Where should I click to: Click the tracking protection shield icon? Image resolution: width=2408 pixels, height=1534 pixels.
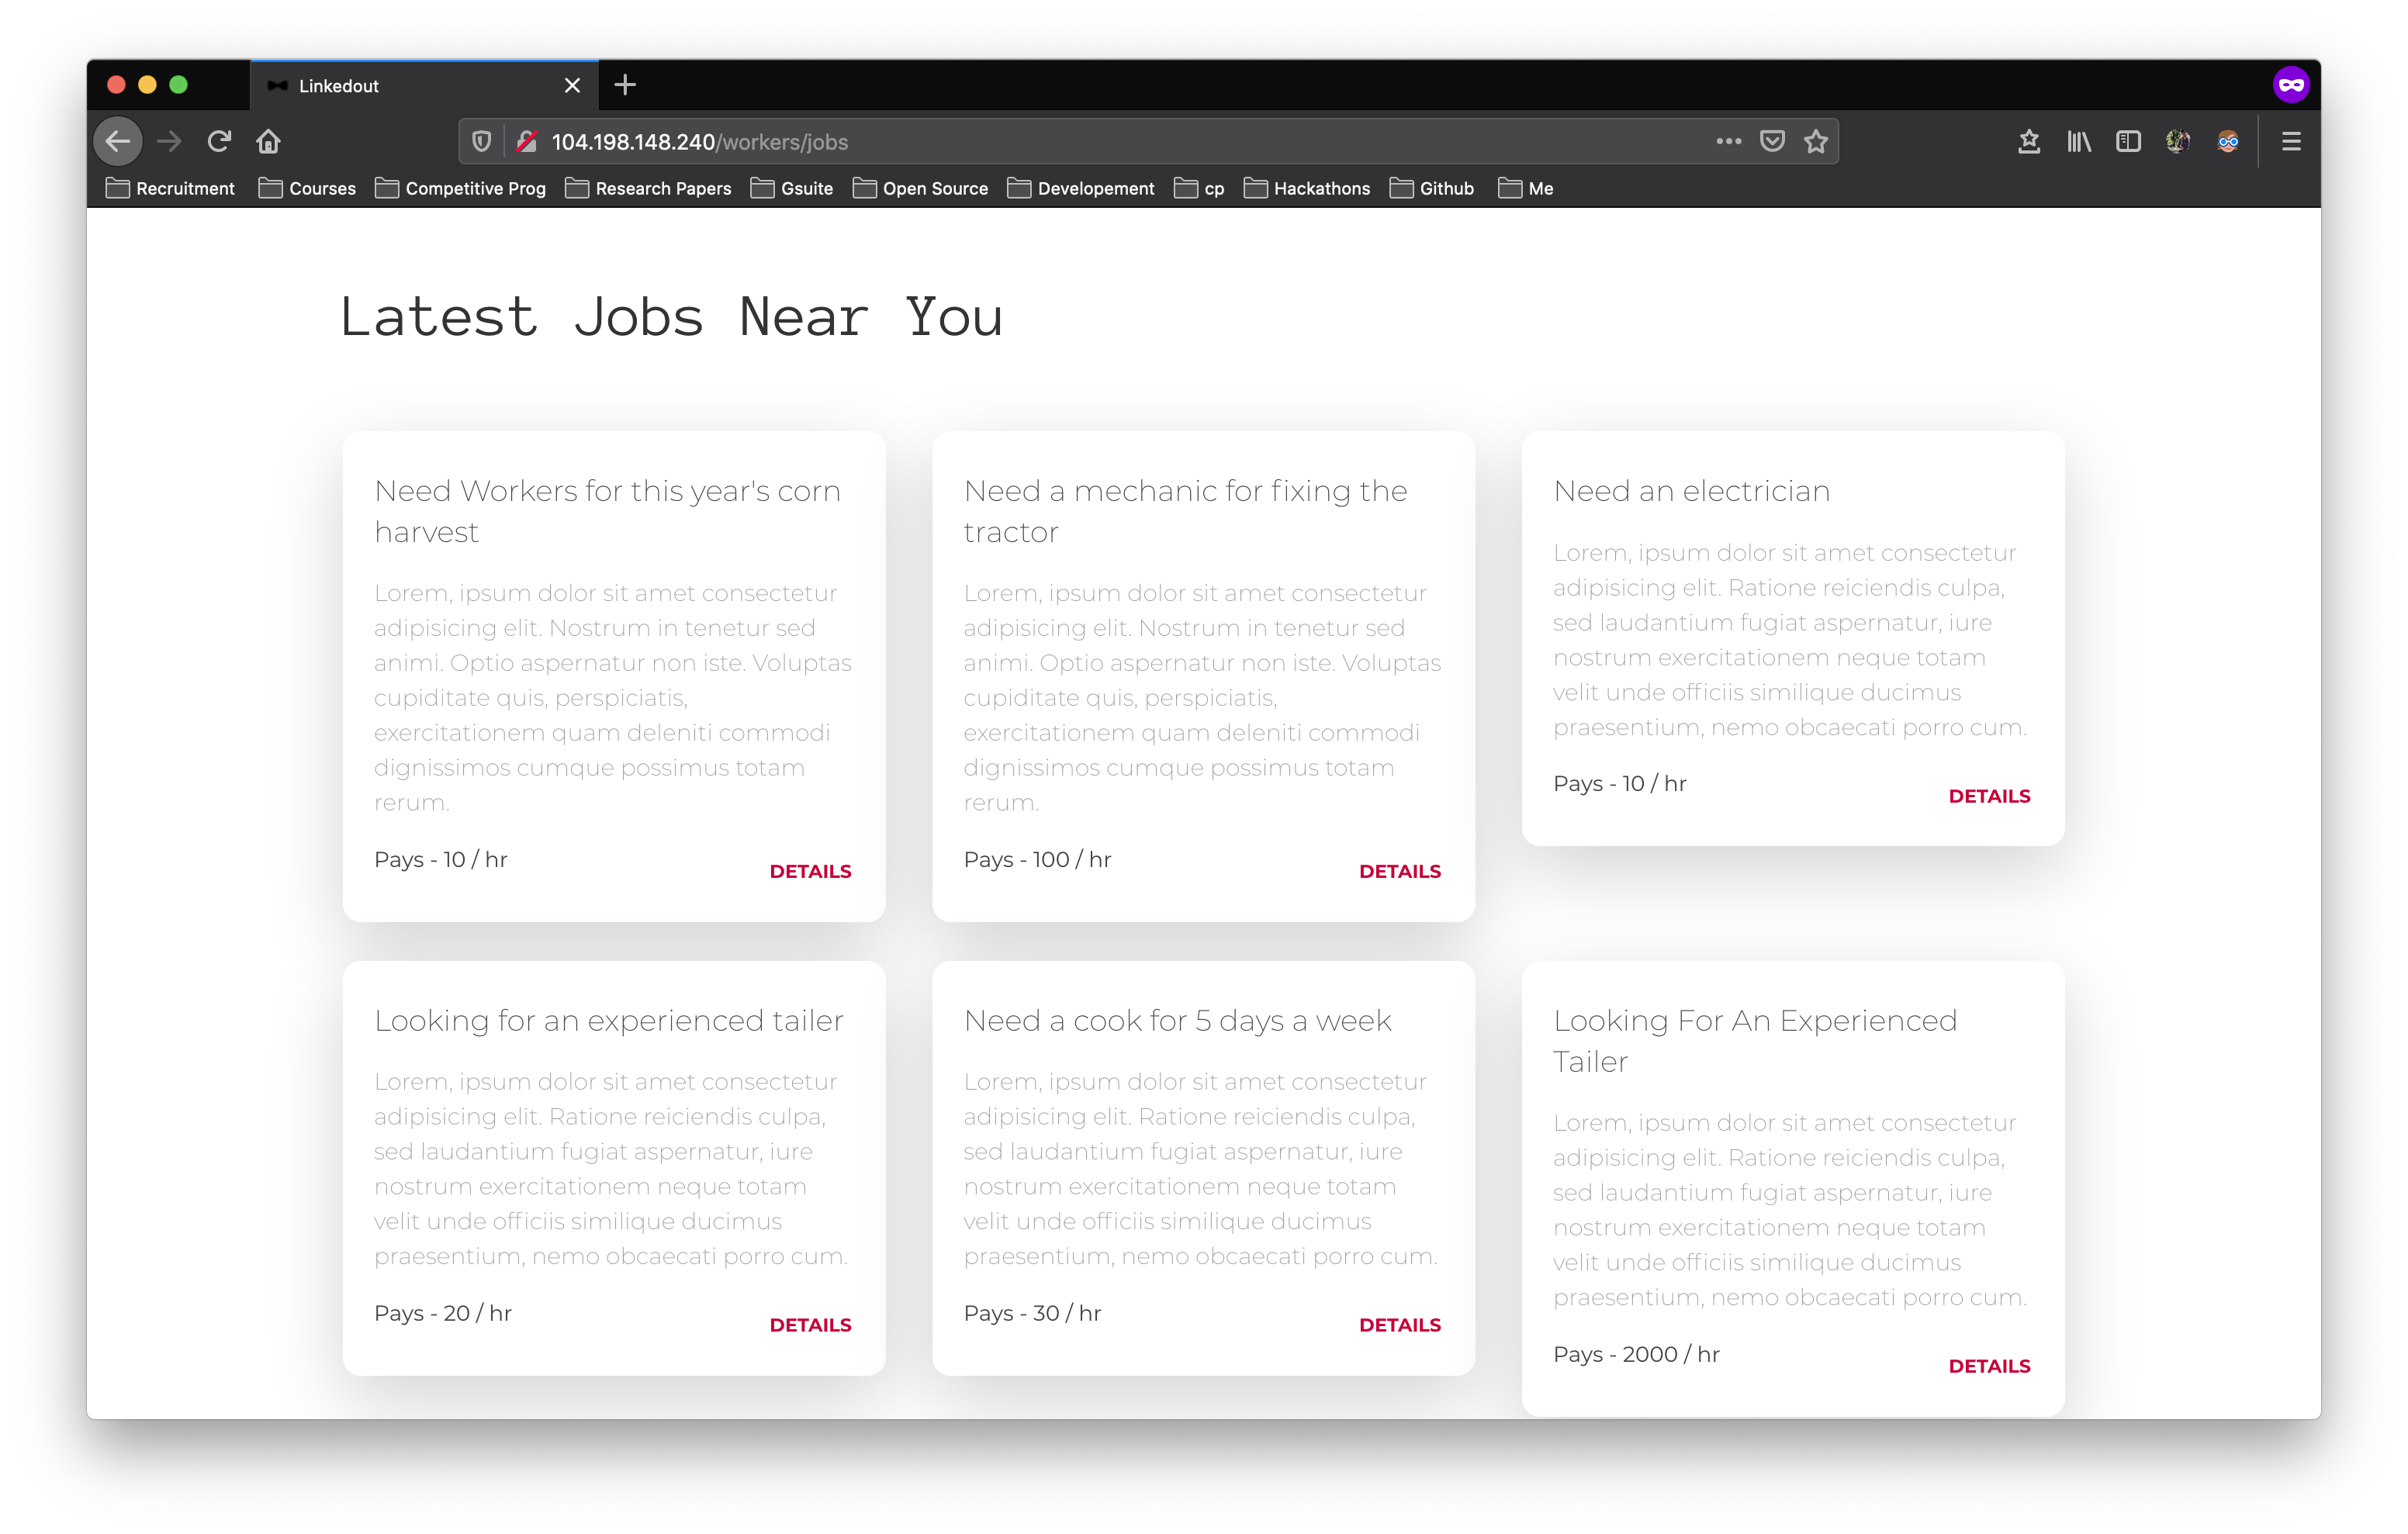pyautogui.click(x=481, y=141)
